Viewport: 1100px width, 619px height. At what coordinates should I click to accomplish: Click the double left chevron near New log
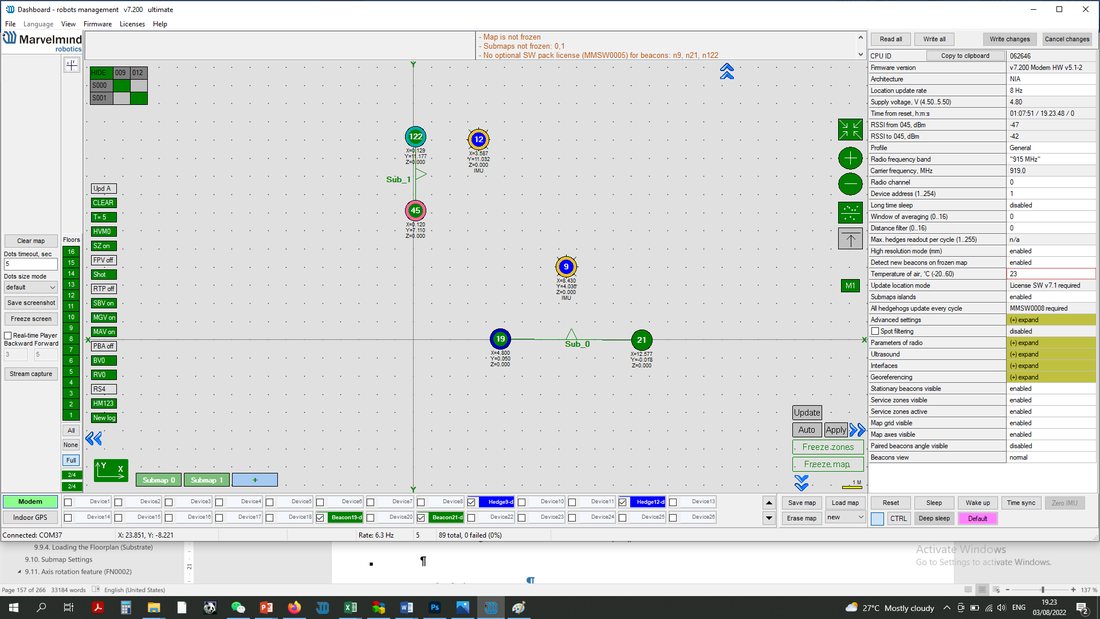tap(93, 439)
